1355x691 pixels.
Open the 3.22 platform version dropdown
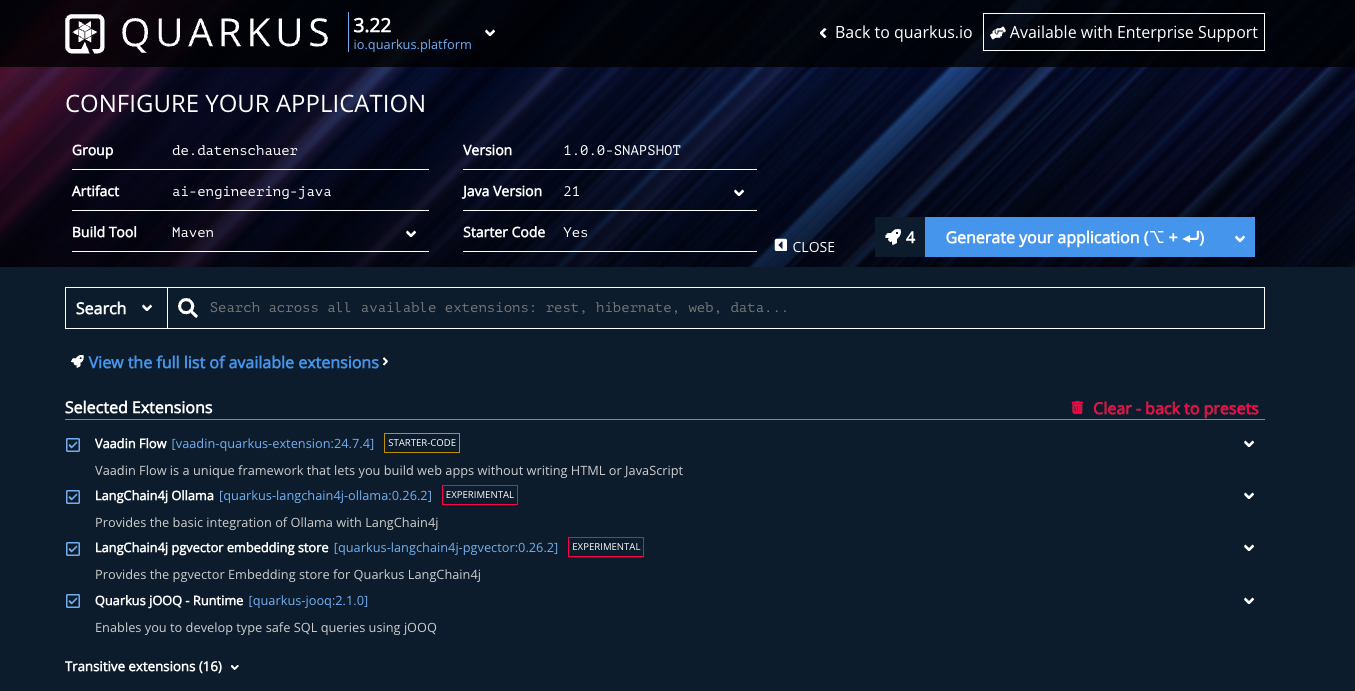tap(490, 33)
